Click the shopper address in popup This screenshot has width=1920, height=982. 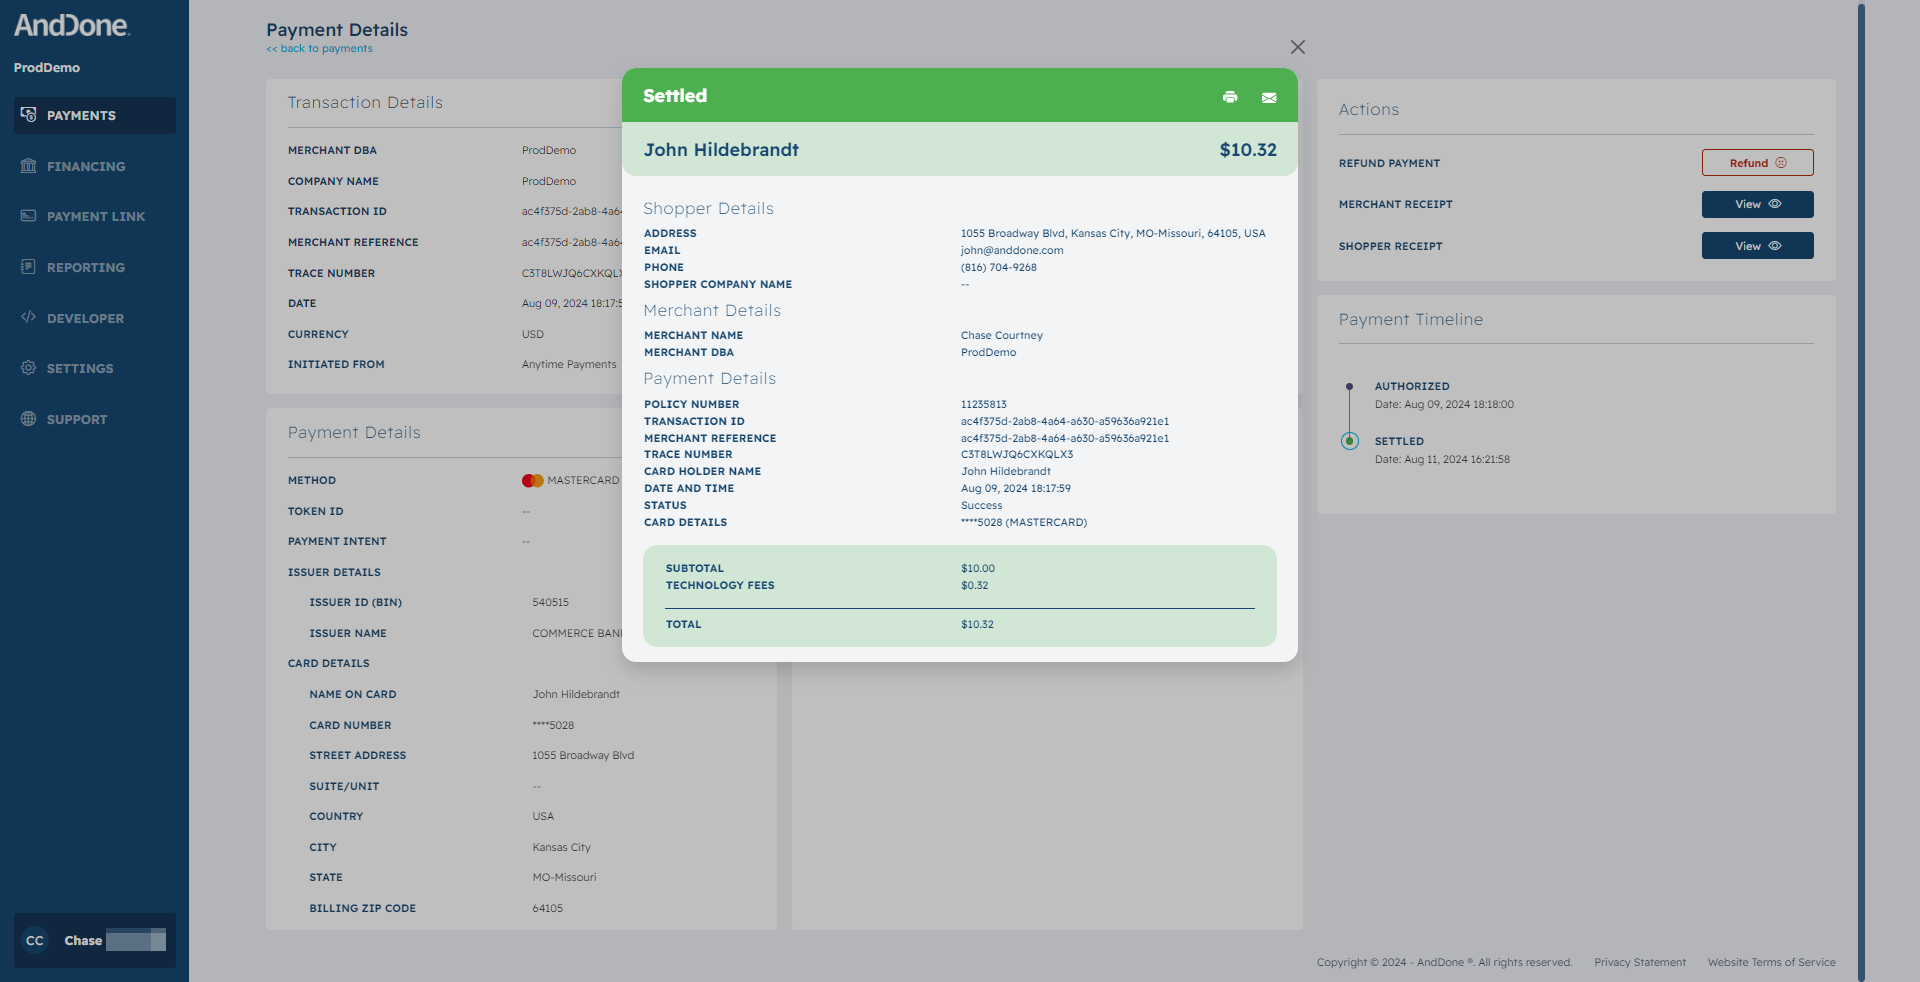pyautogui.click(x=1113, y=233)
